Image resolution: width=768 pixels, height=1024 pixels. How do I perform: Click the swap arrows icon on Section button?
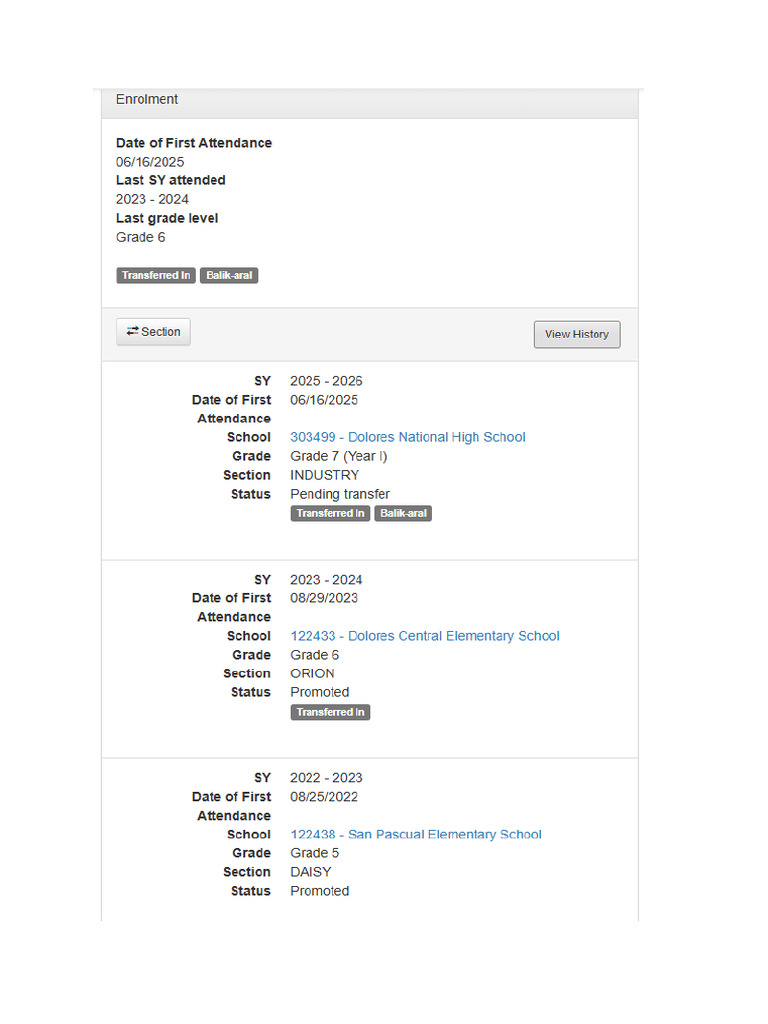[133, 331]
